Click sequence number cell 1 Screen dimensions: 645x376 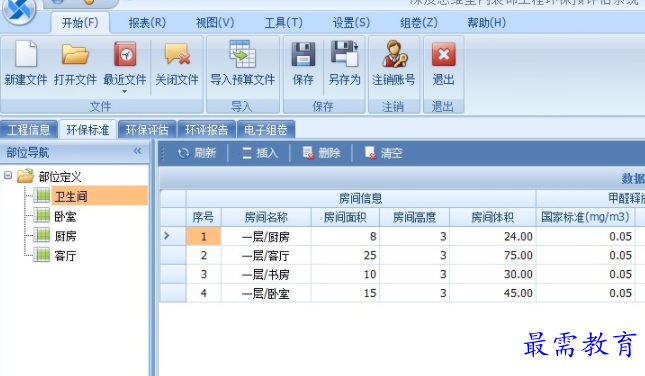(204, 237)
